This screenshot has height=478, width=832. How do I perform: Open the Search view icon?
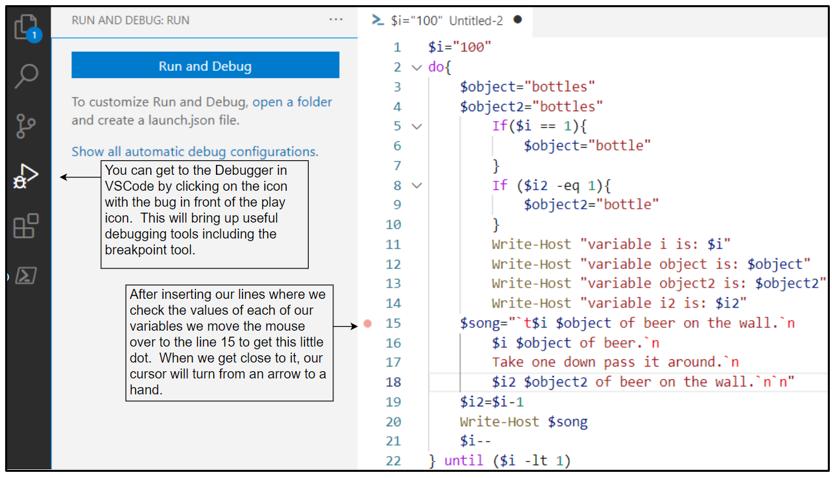(26, 76)
